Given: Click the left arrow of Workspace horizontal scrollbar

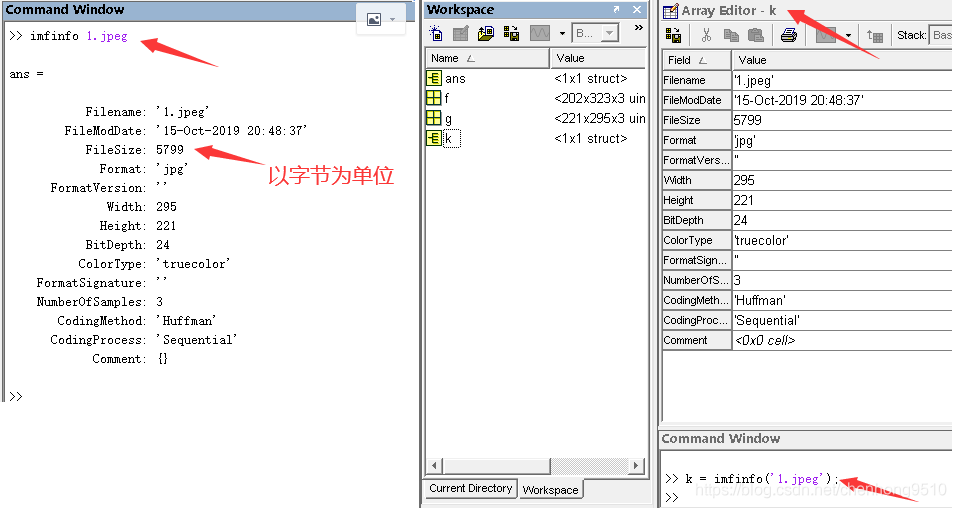Looking at the screenshot, I should pyautogui.click(x=434, y=466).
